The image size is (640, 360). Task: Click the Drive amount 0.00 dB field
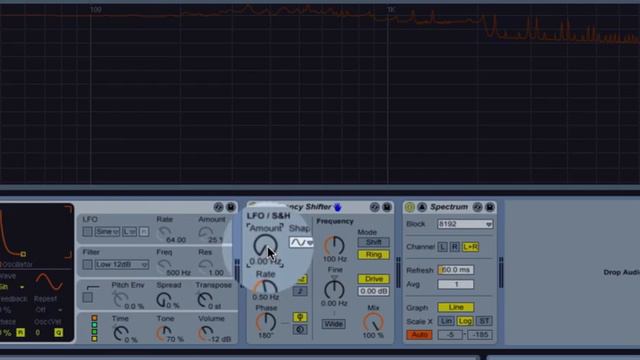click(x=373, y=291)
